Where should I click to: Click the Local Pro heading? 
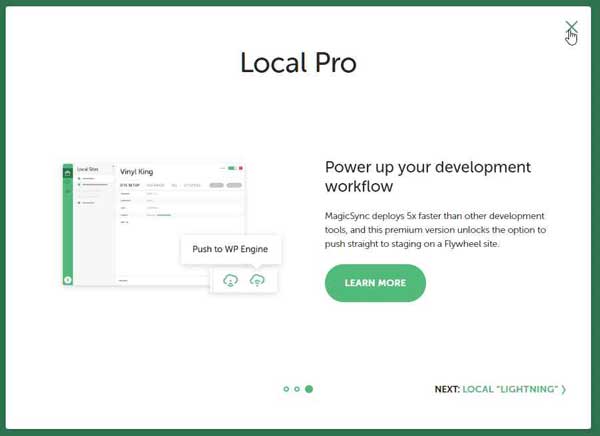click(298, 62)
